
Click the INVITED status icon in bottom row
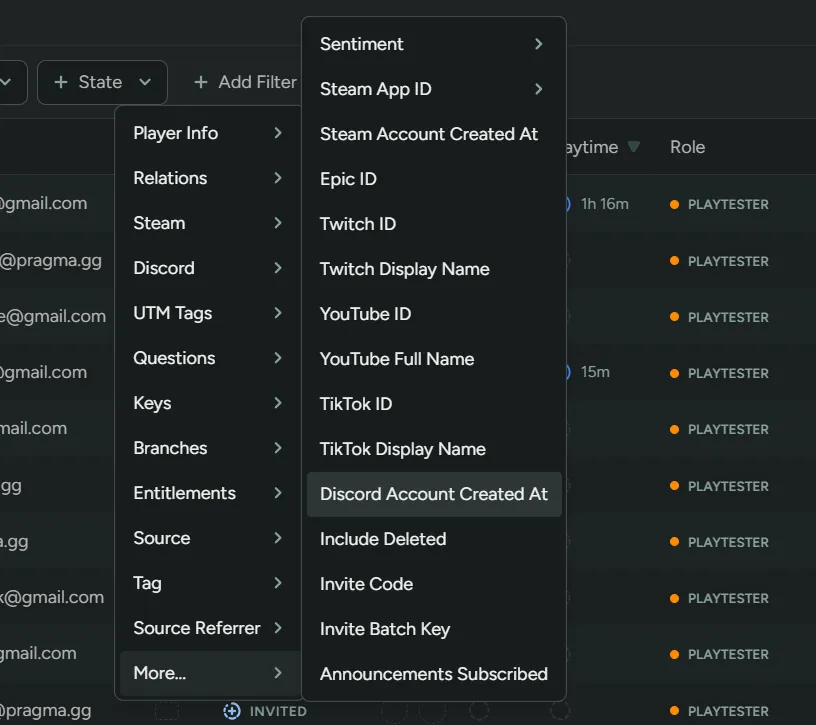coord(232,711)
